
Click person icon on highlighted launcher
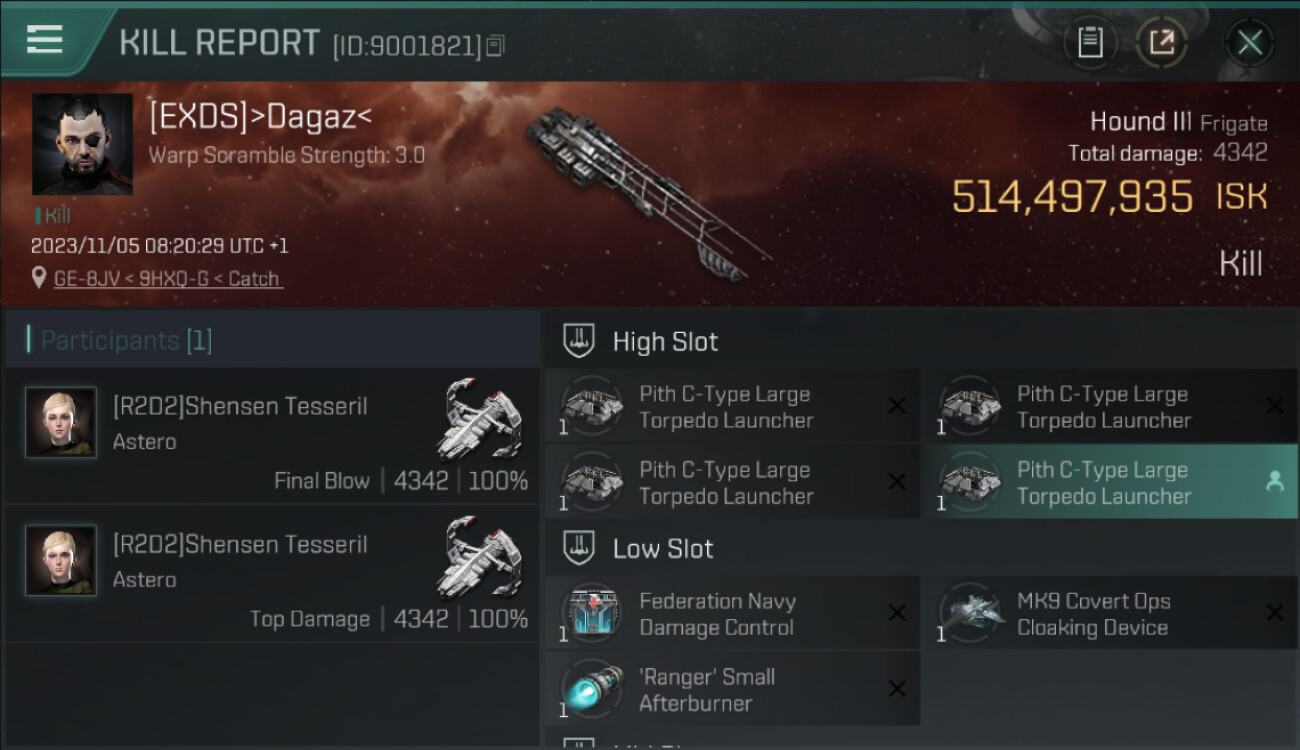pyautogui.click(x=1275, y=482)
